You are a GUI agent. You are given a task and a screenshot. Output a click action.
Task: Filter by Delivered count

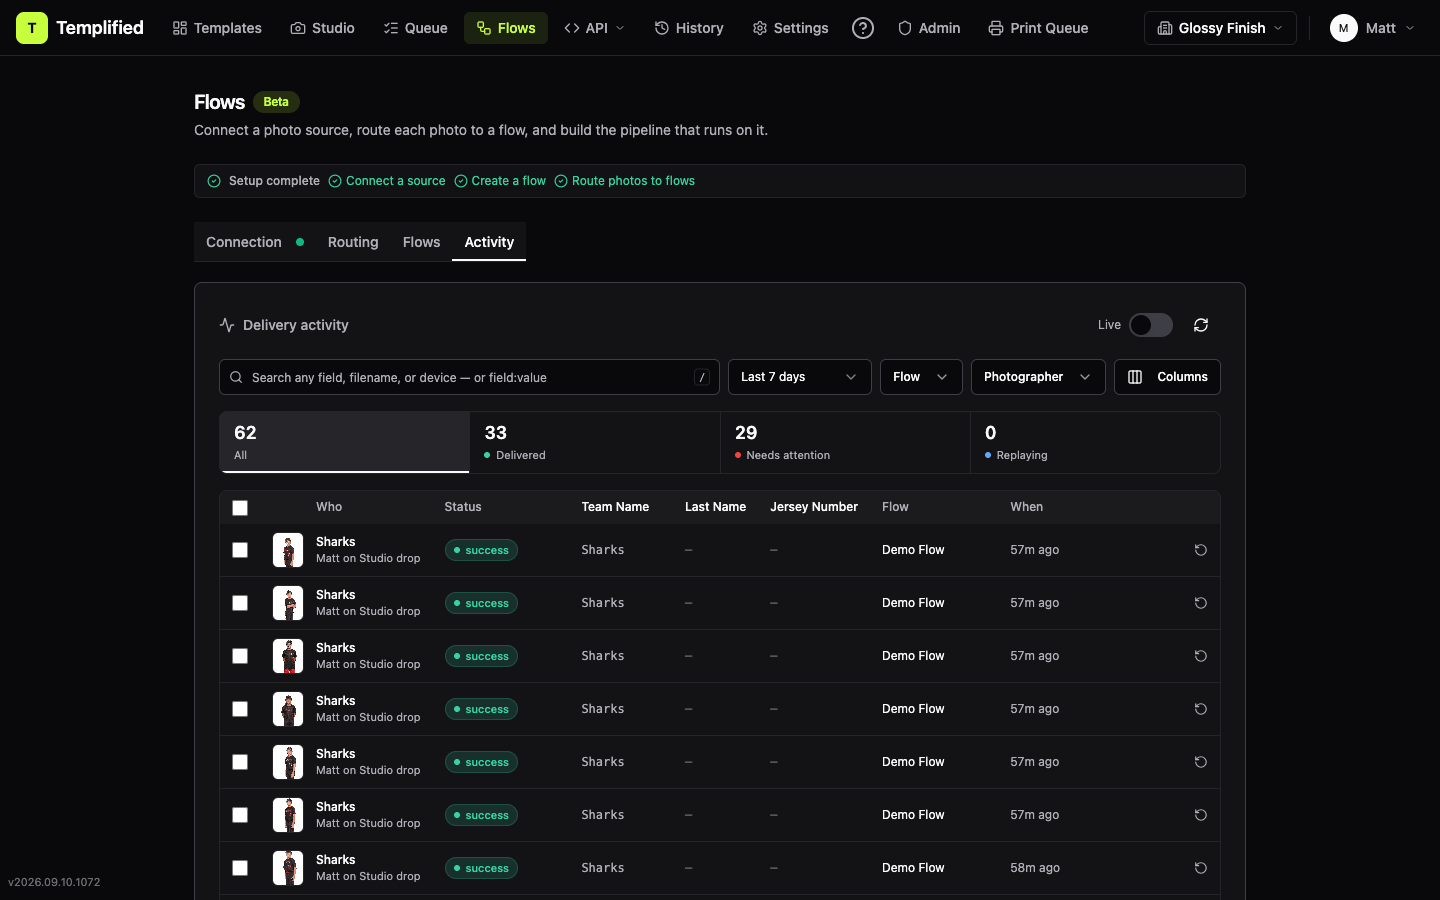tap(595, 442)
